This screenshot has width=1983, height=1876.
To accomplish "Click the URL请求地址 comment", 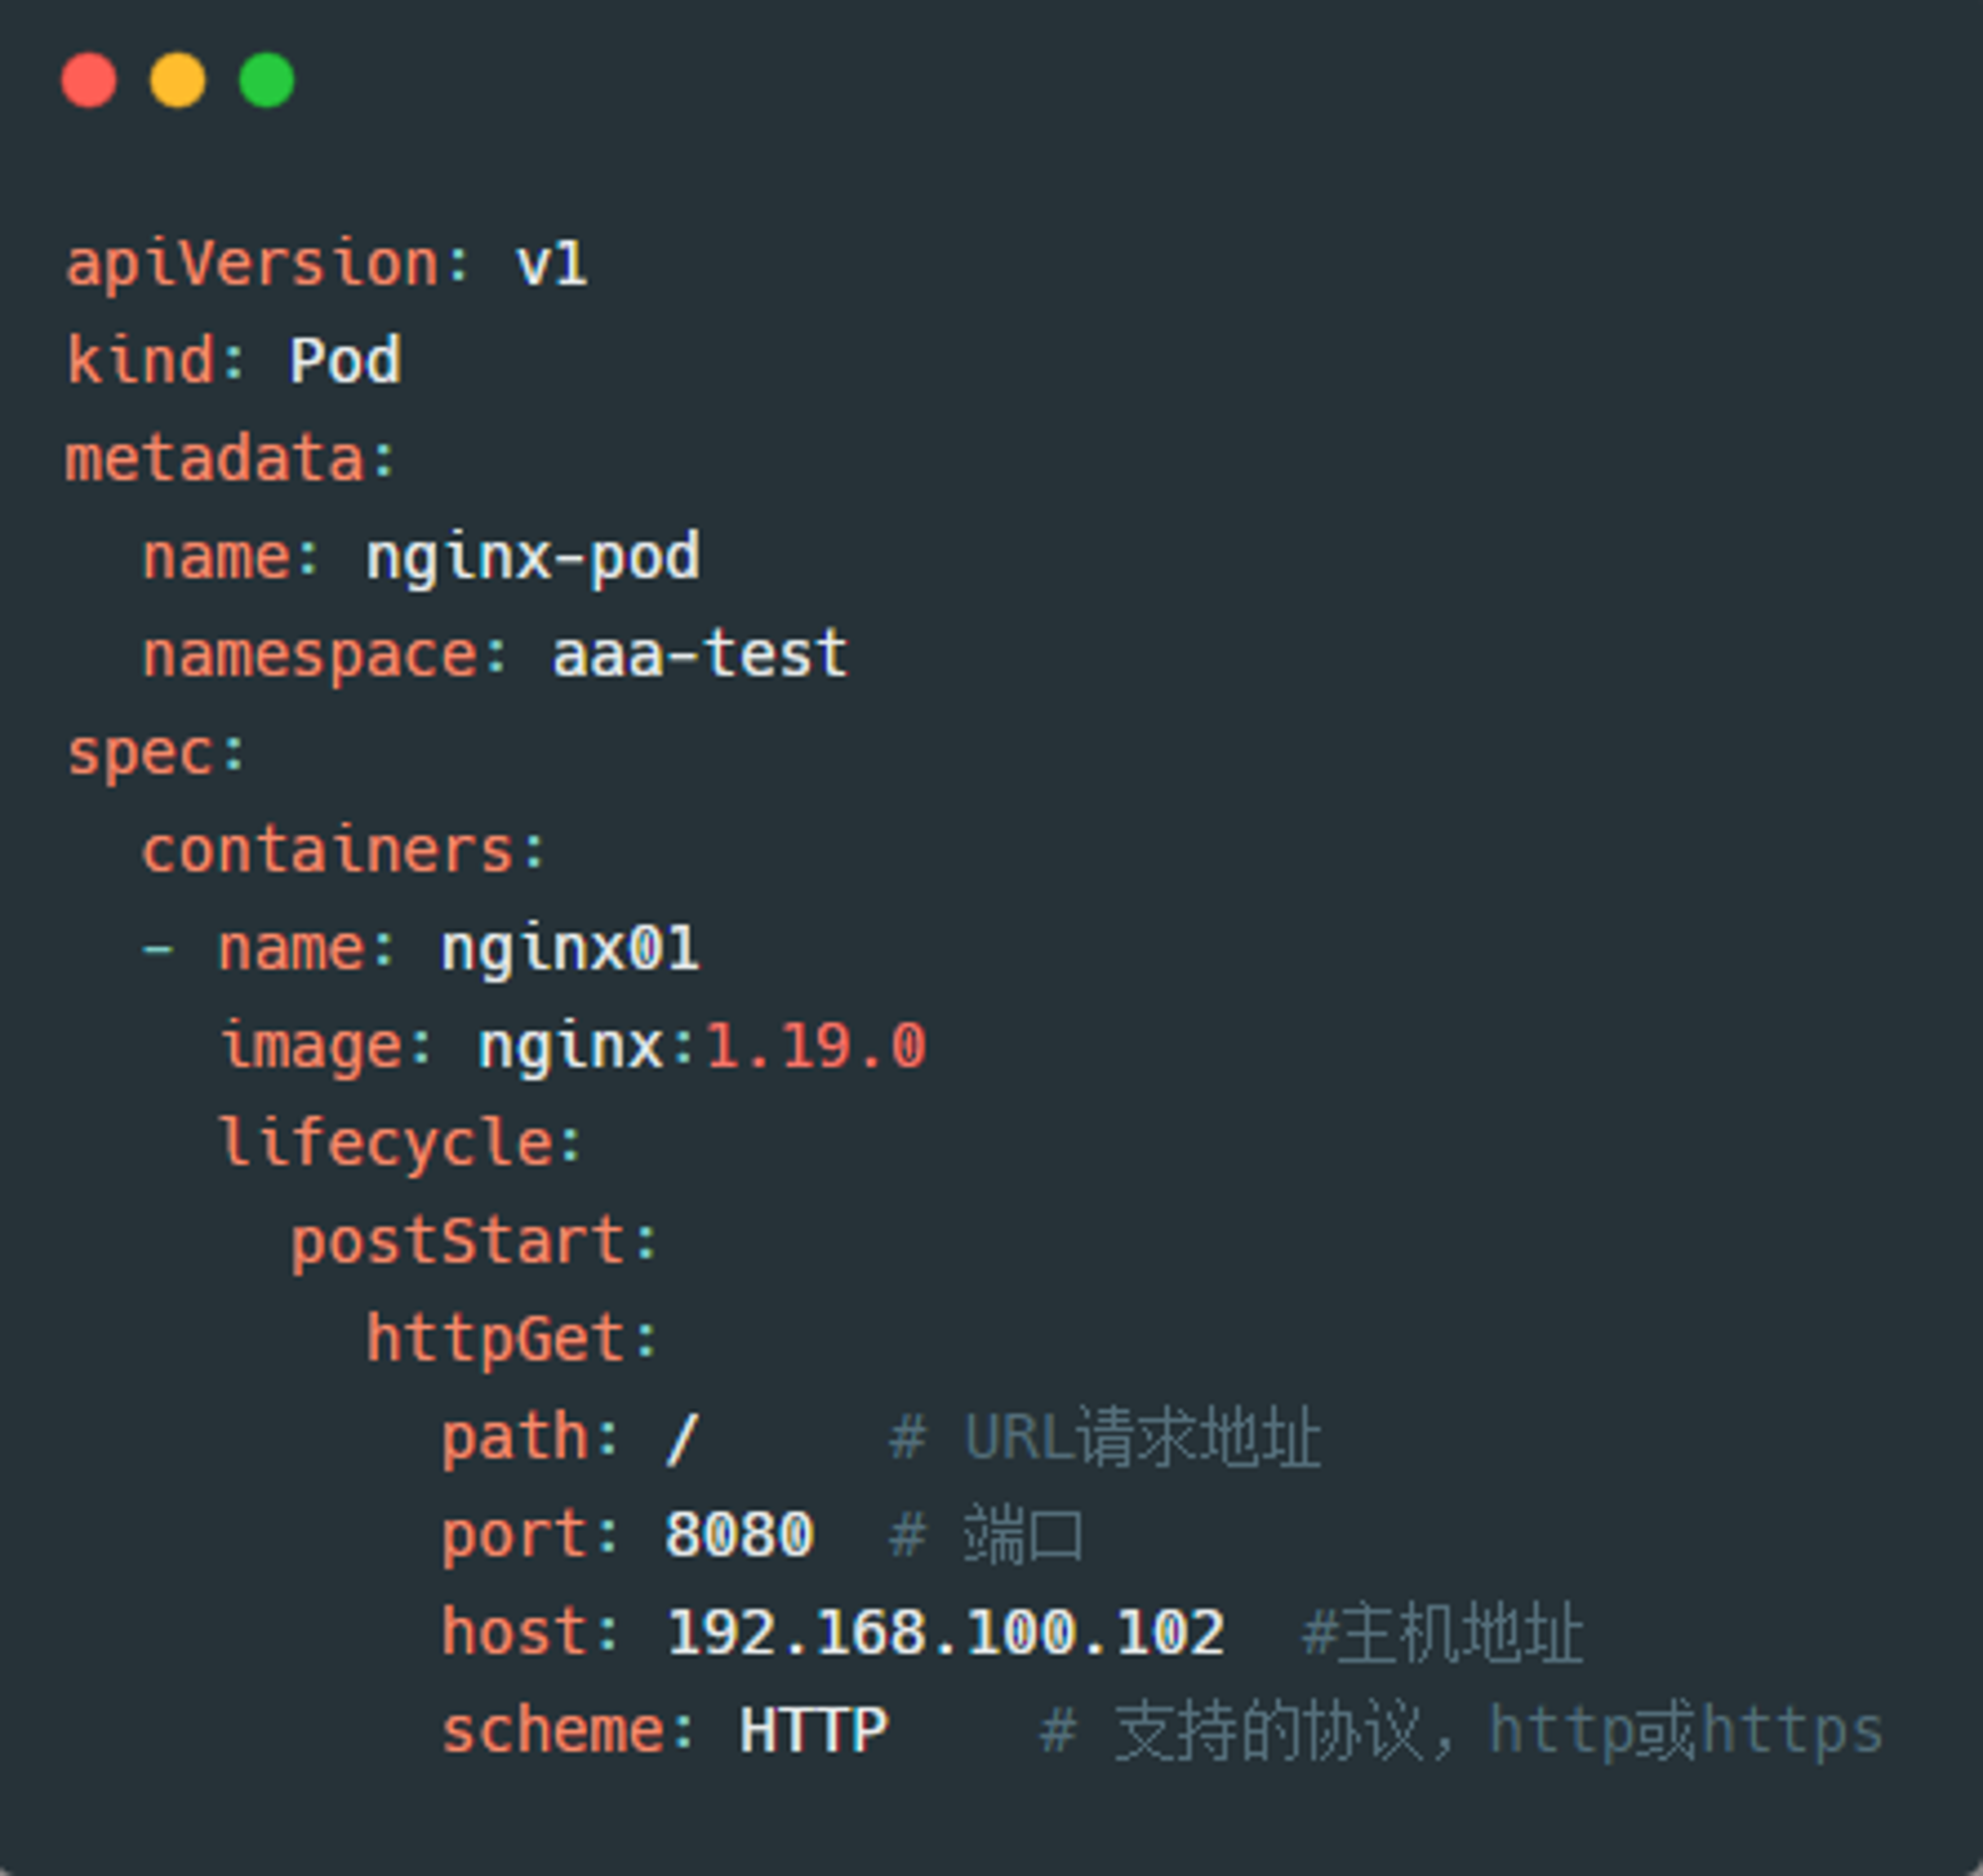I will pos(1143,1439).
